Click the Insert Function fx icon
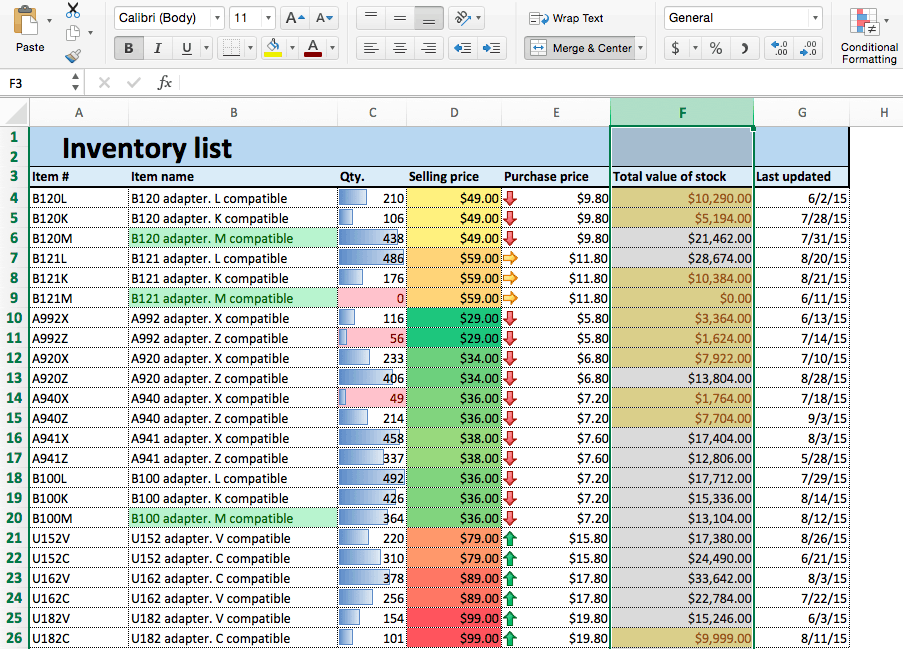Viewport: 903px width, 649px height. pos(165,81)
